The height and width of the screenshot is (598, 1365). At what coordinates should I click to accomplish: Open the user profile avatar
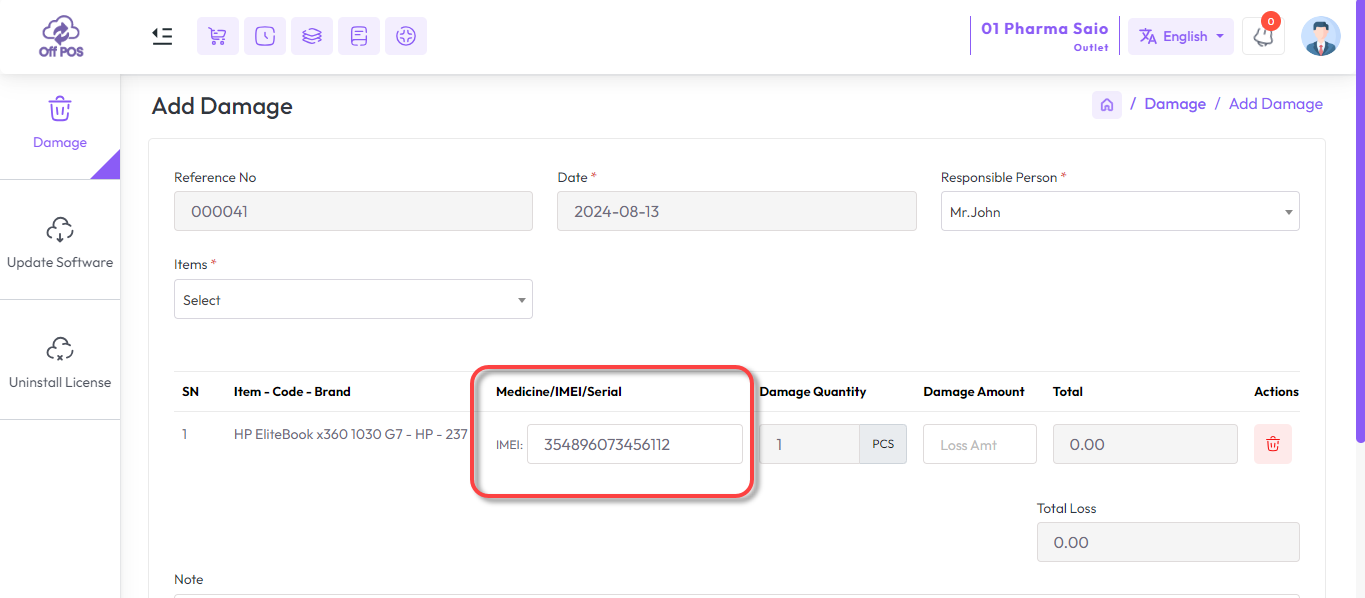click(1321, 36)
